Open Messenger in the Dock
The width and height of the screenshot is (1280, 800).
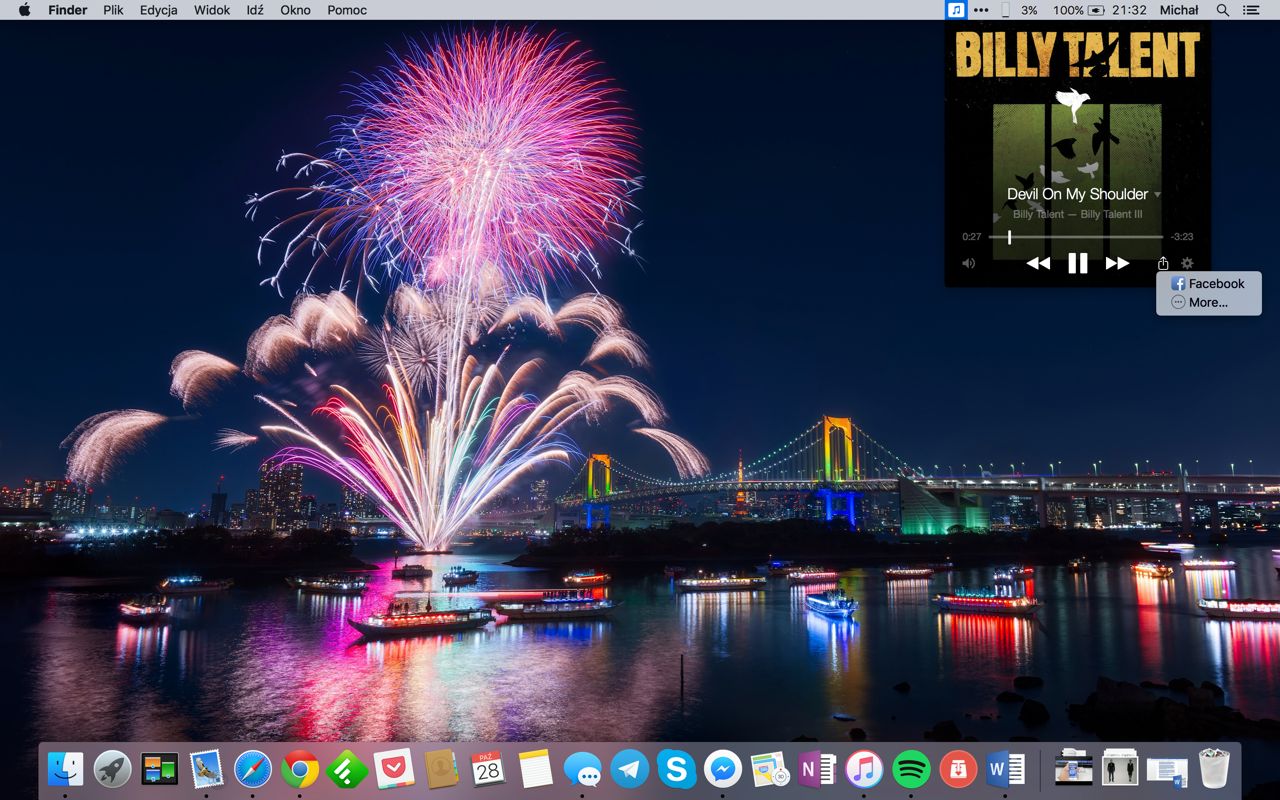(x=723, y=769)
